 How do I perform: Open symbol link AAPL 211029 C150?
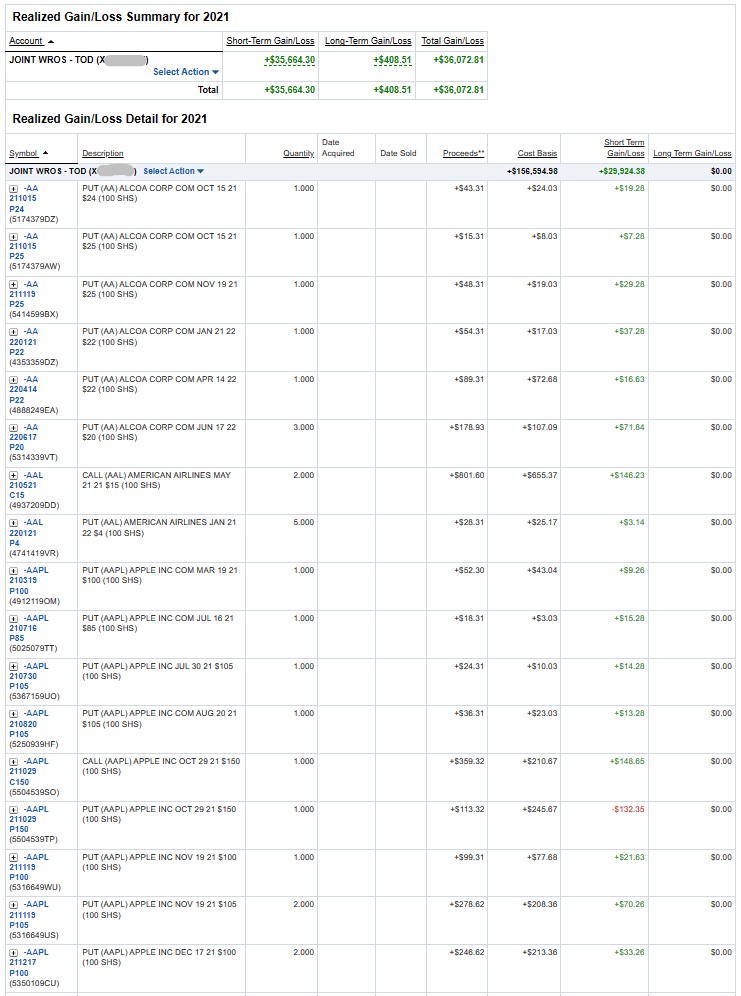[29, 772]
